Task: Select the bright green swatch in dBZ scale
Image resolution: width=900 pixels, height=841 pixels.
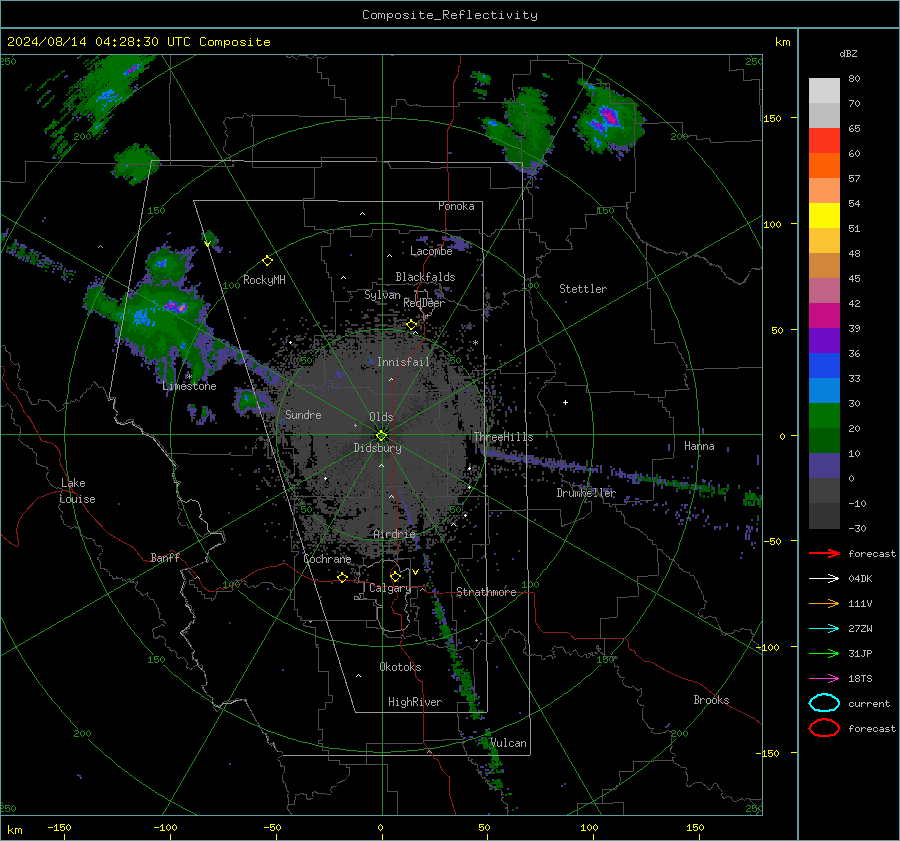Action: tap(824, 416)
